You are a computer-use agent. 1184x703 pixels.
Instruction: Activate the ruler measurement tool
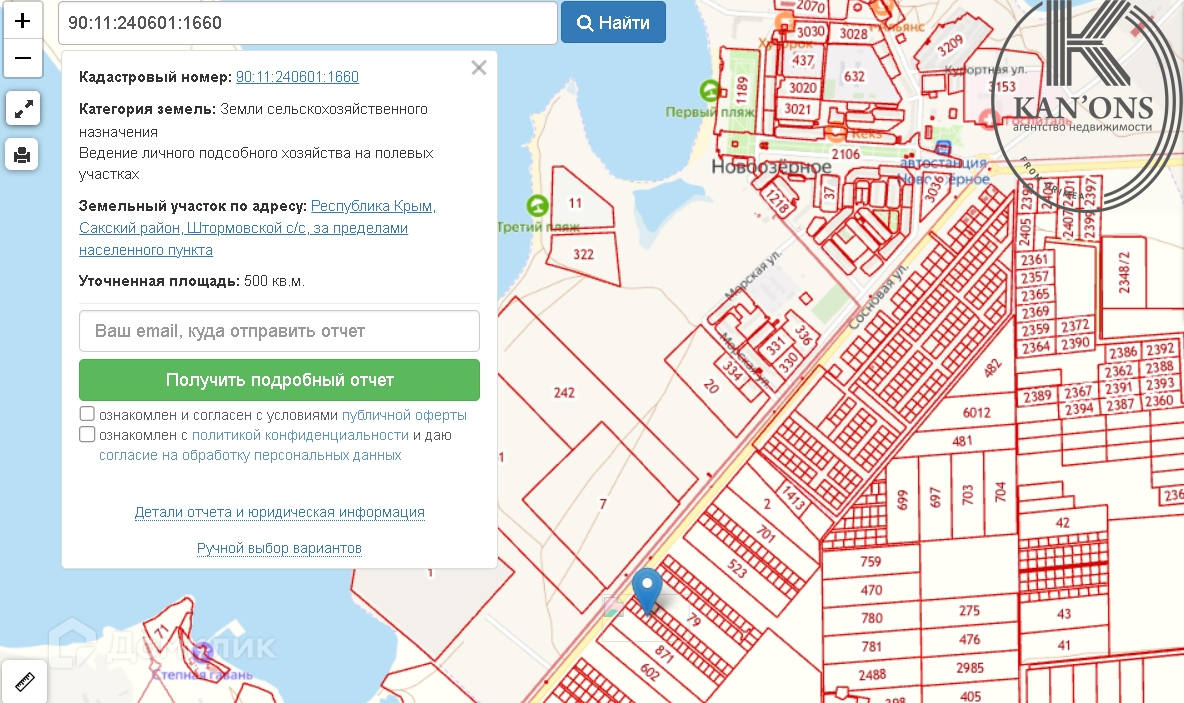click(24, 682)
